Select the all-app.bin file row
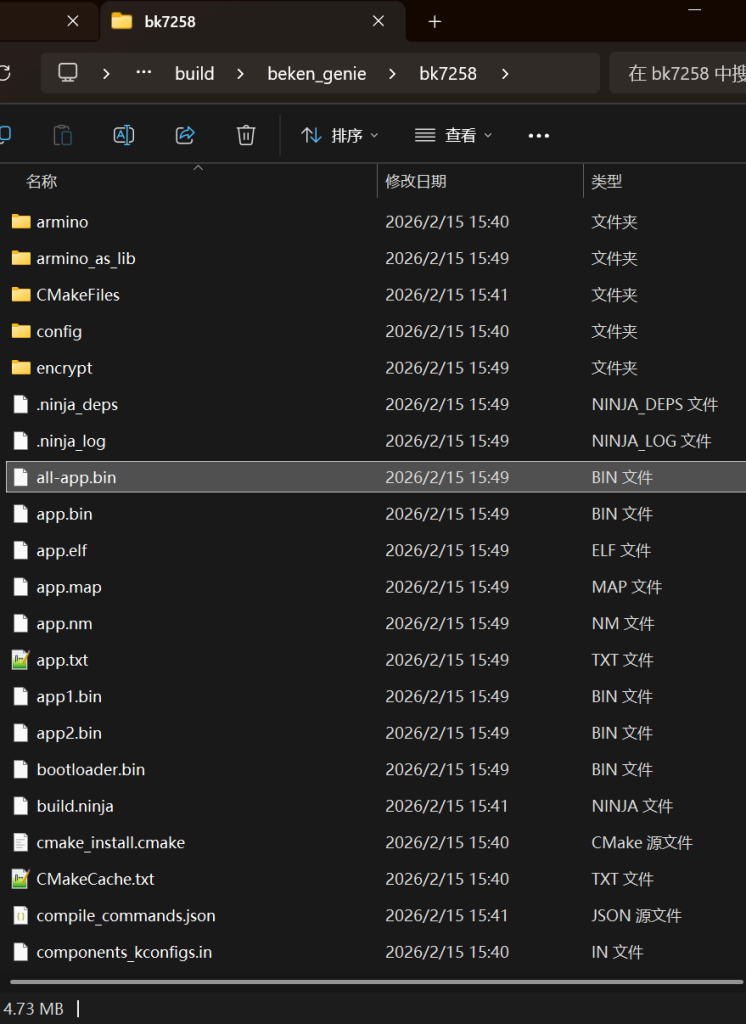 click(x=376, y=477)
